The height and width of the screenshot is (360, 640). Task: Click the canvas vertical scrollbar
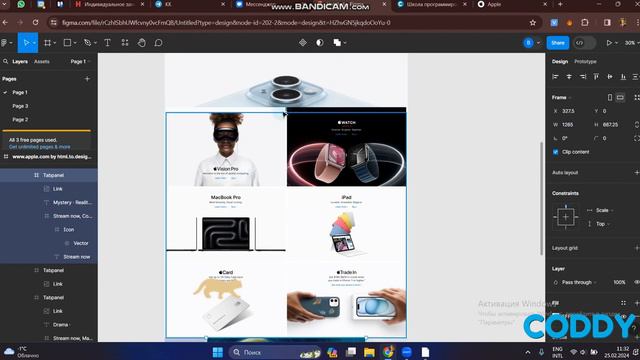542,198
